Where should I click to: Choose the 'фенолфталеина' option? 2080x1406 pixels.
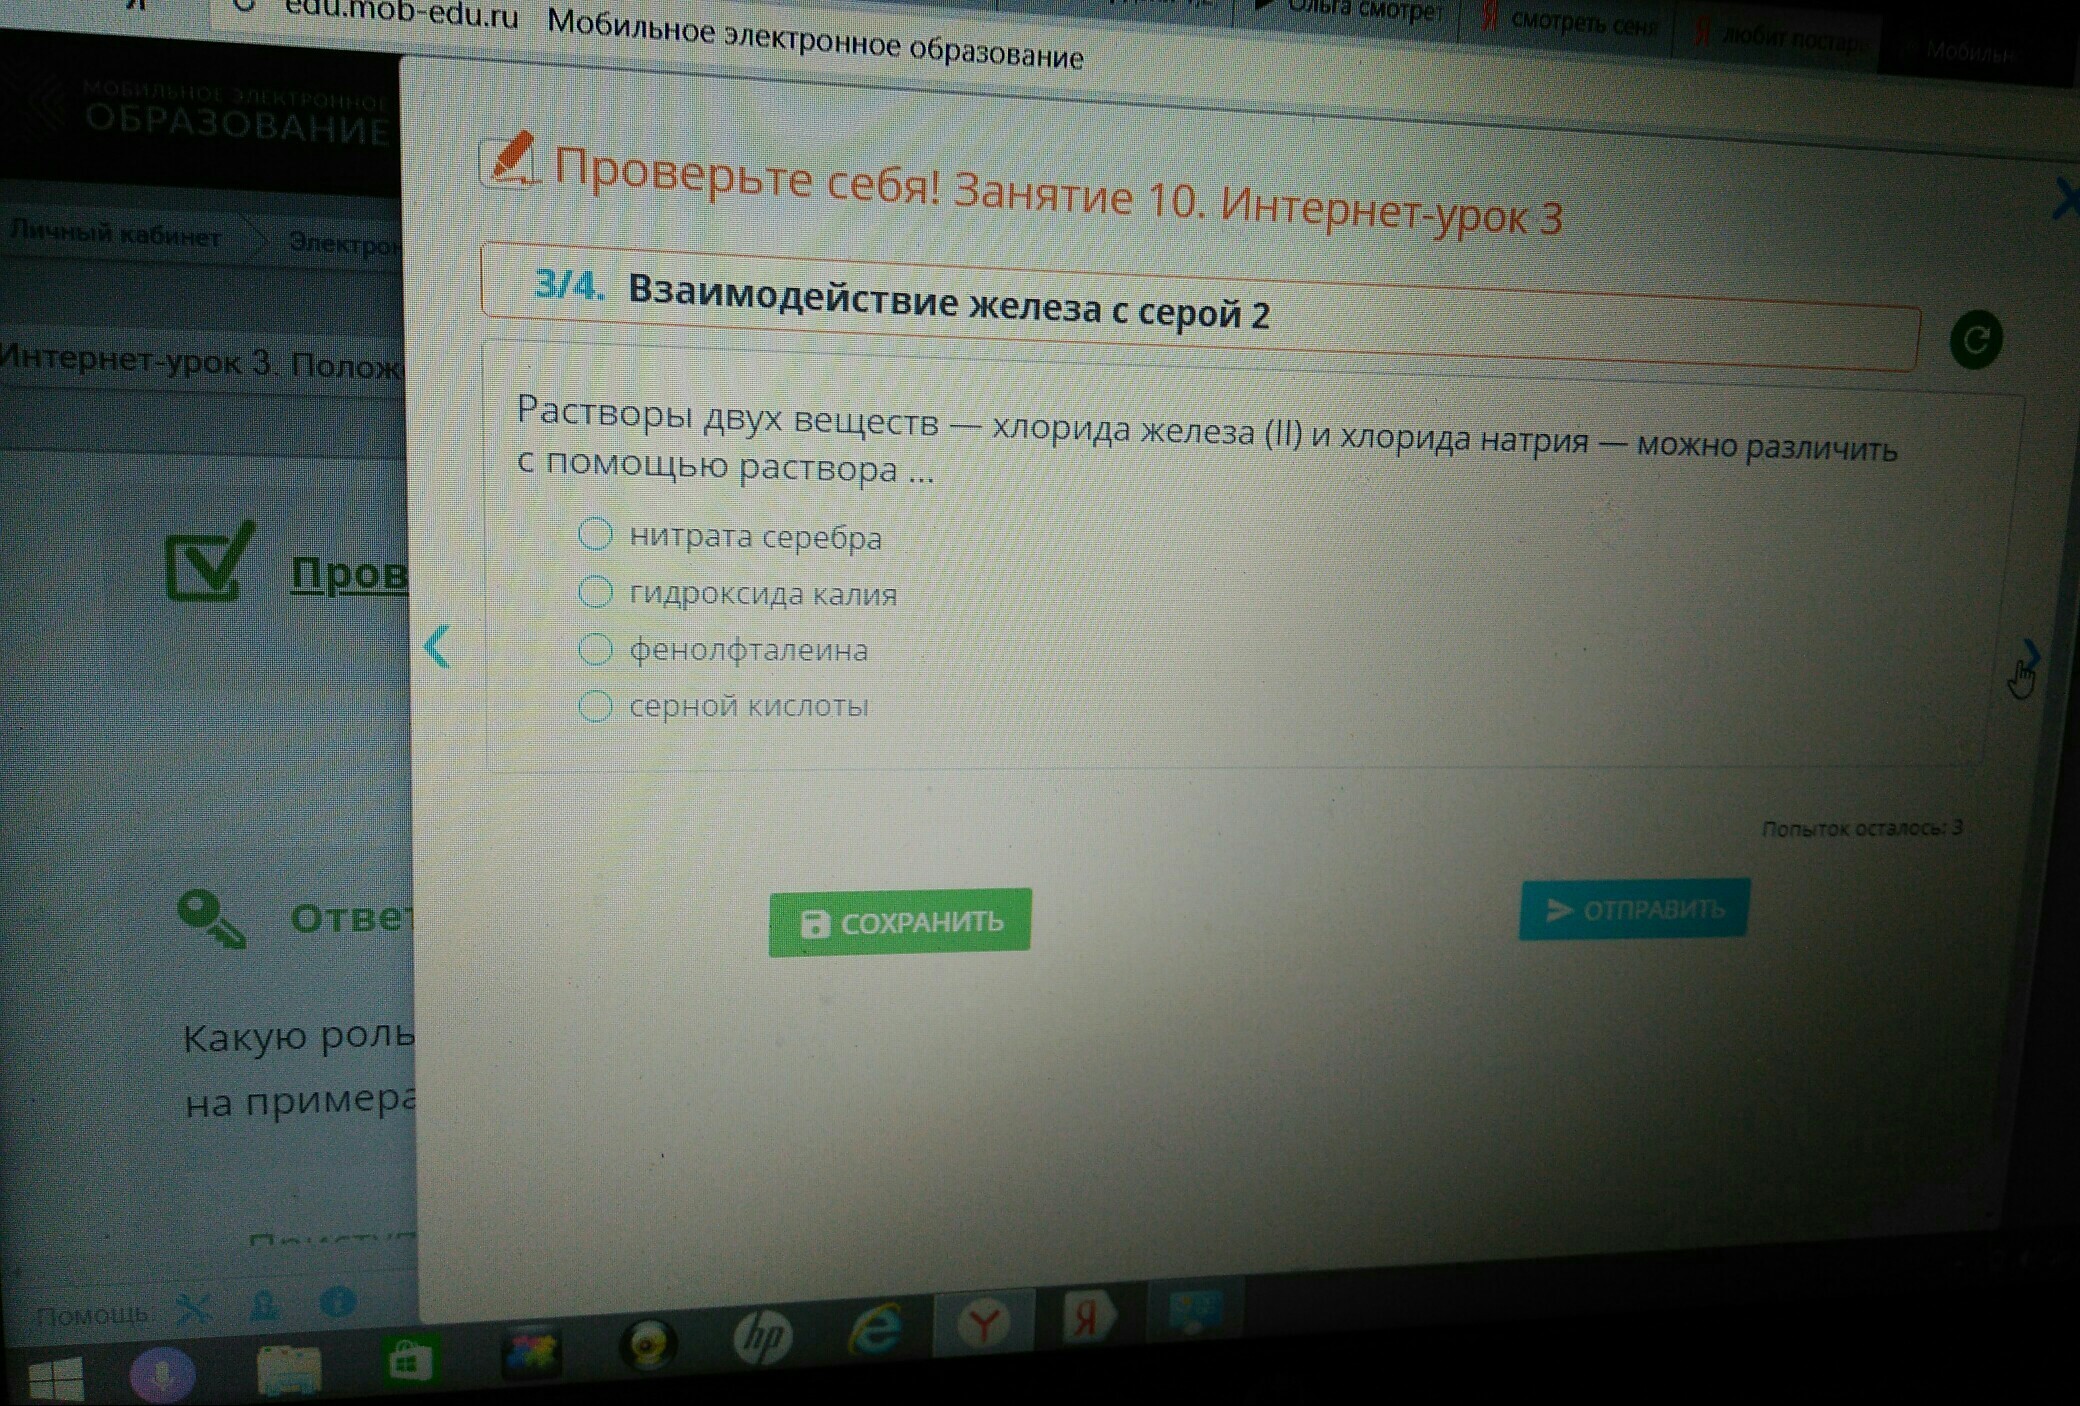[x=595, y=649]
